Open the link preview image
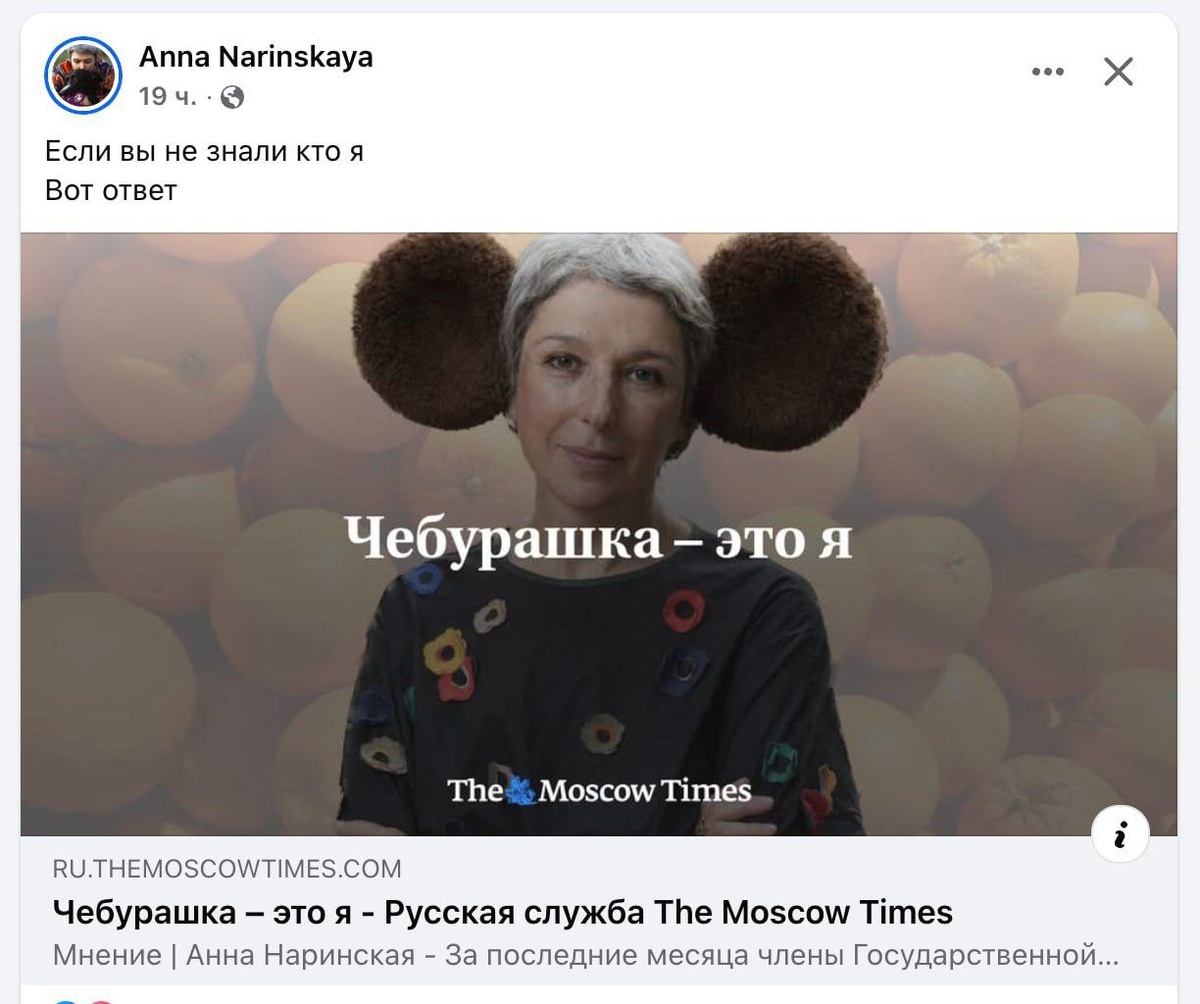The image size is (1200, 1004). pos(599,534)
